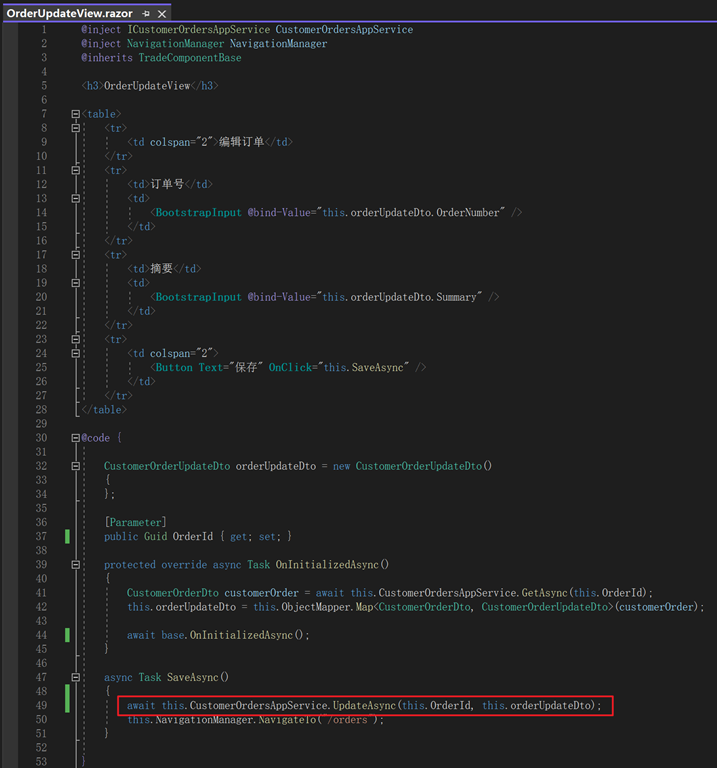Collapse the orderUpdateDto initializer on line 32
This screenshot has height=768, width=717.
pos(75,466)
